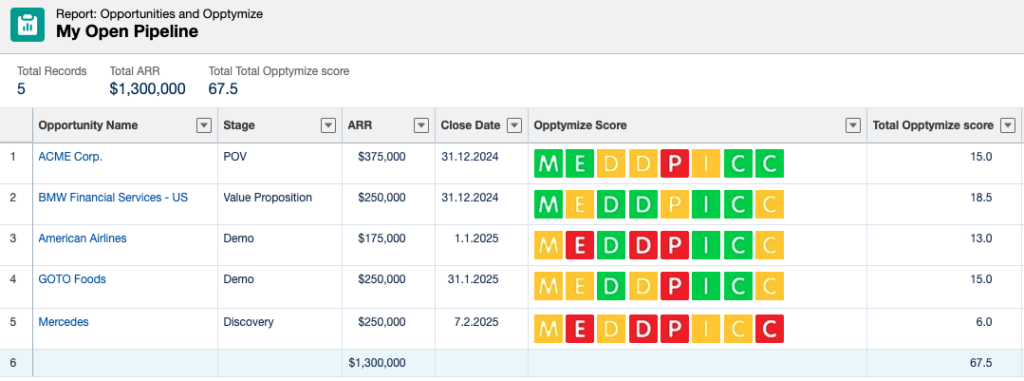Click the green M badge in BMW row
Image resolution: width=1024 pixels, height=381 pixels.
click(x=548, y=205)
